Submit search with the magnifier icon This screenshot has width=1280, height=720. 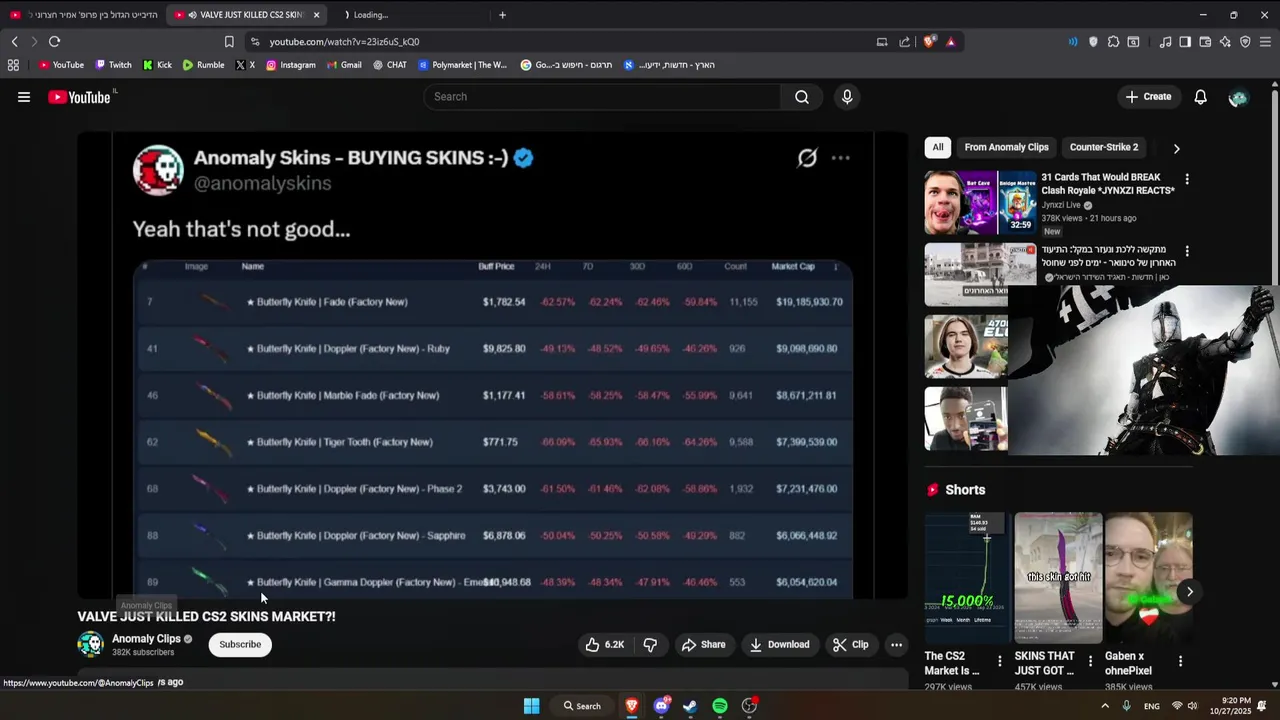click(x=802, y=97)
